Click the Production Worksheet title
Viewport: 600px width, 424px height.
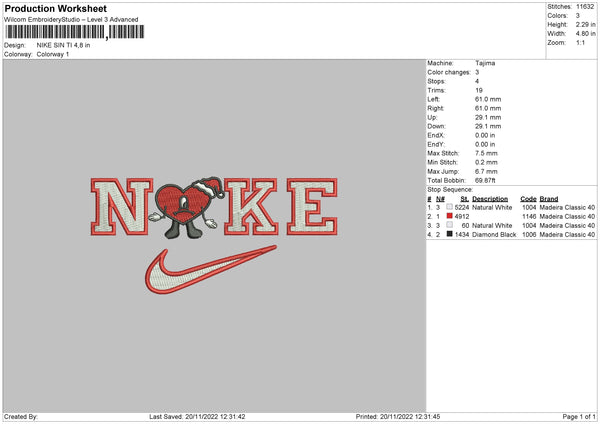coord(55,8)
